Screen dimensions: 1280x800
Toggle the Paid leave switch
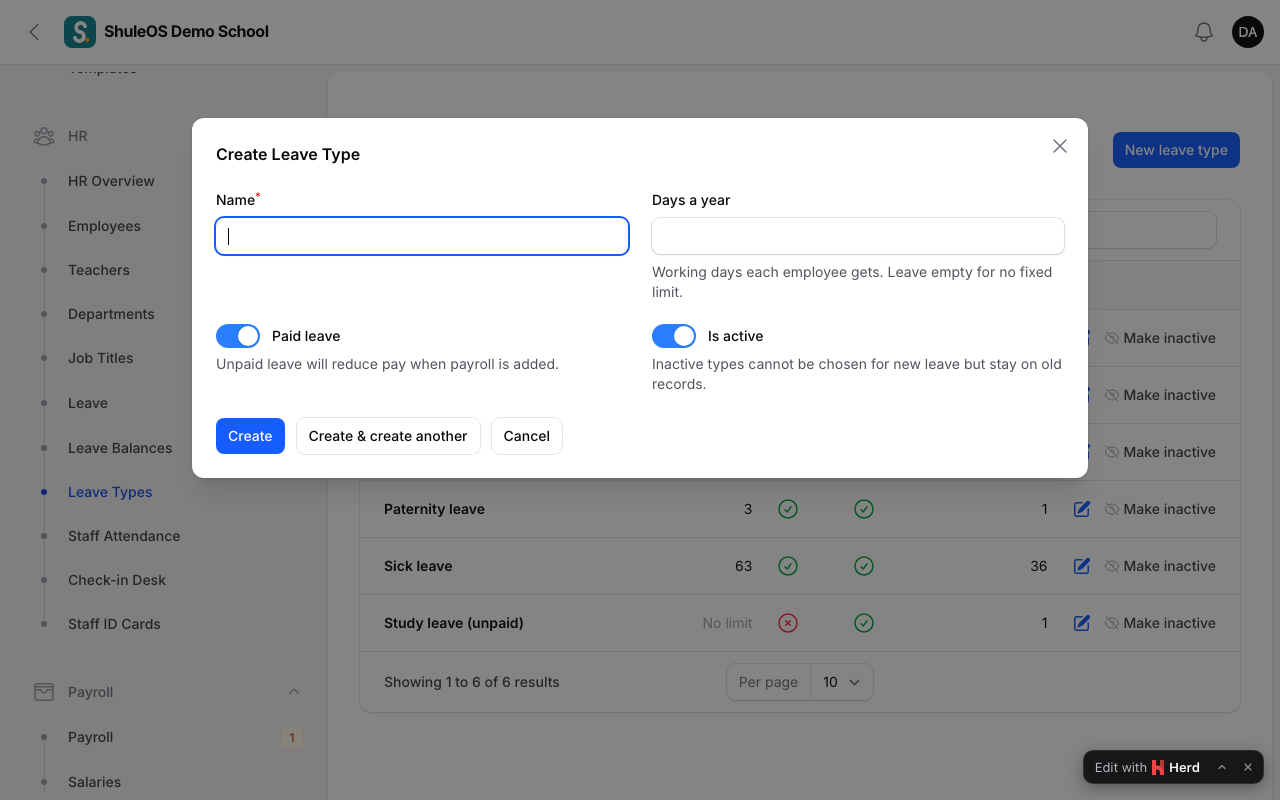coord(238,336)
